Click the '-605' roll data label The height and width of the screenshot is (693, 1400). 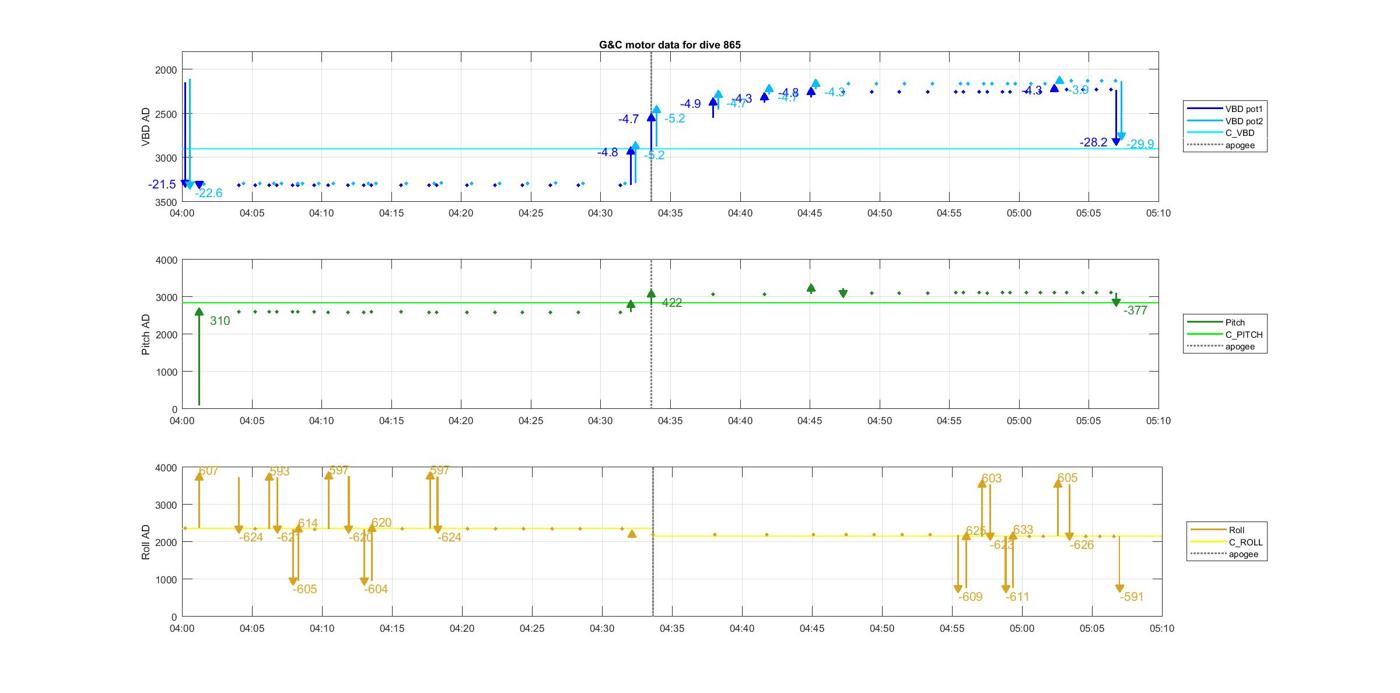coord(304,590)
